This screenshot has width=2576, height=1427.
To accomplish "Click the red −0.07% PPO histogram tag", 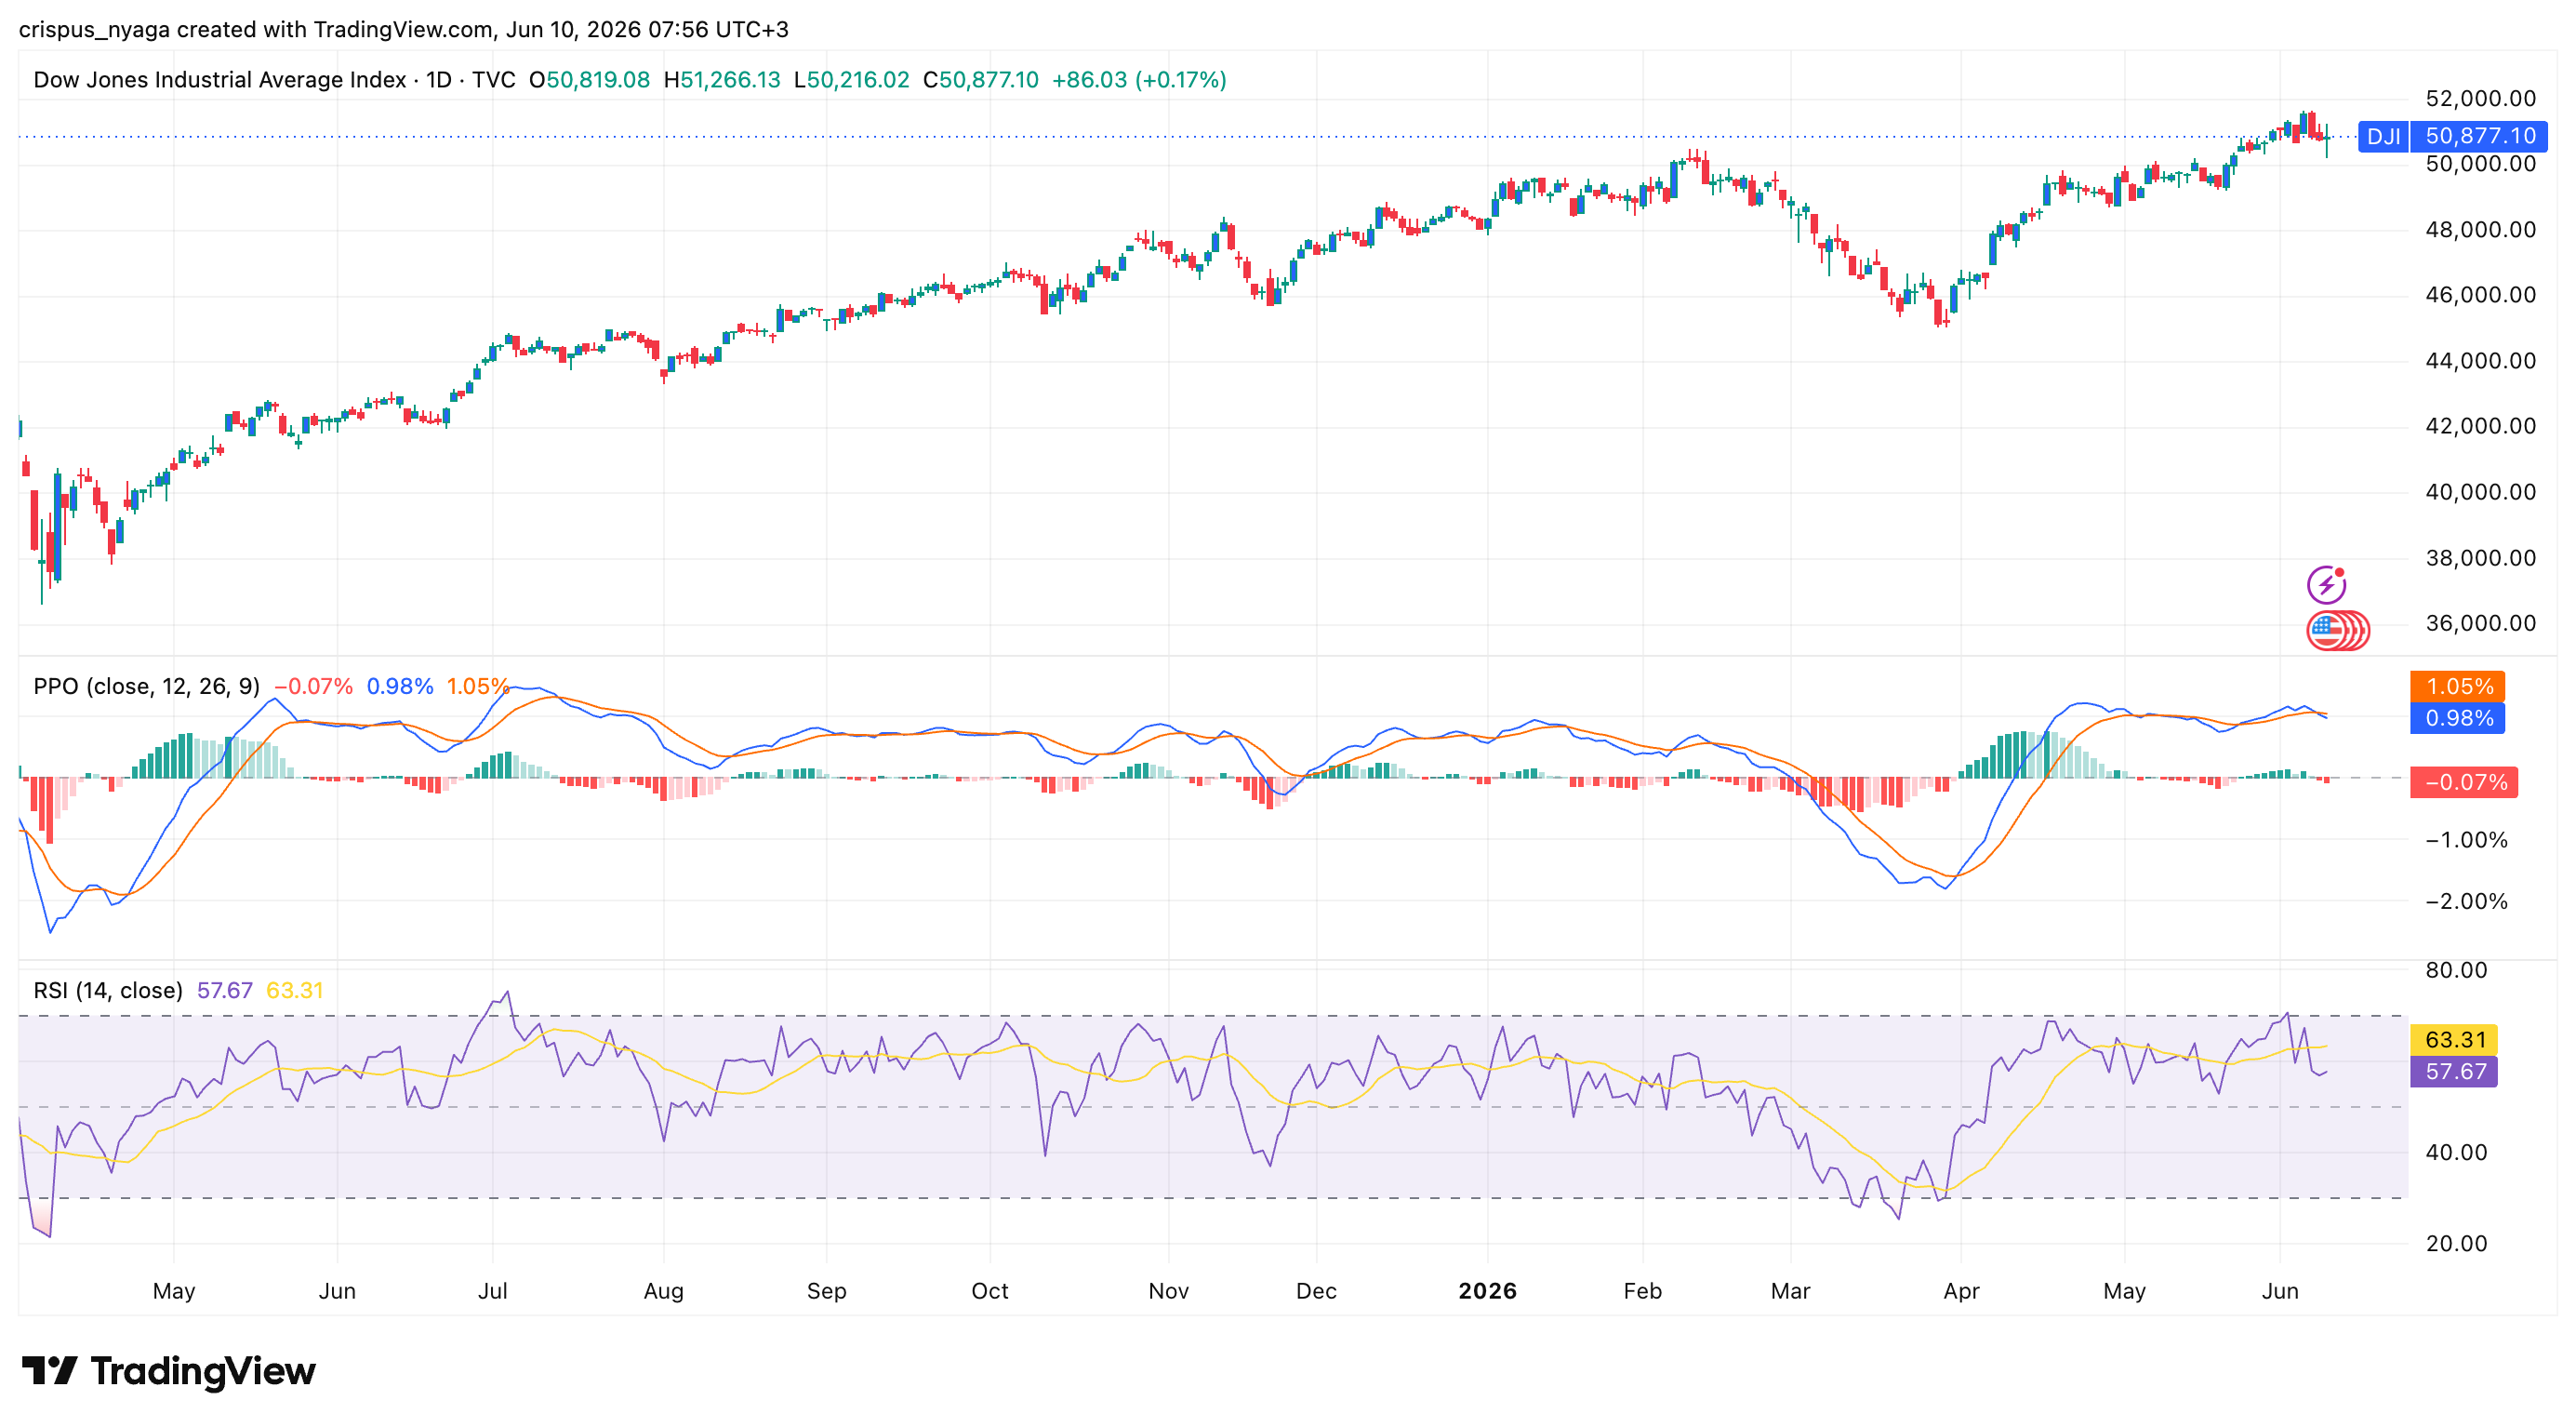I will 2464,782.
